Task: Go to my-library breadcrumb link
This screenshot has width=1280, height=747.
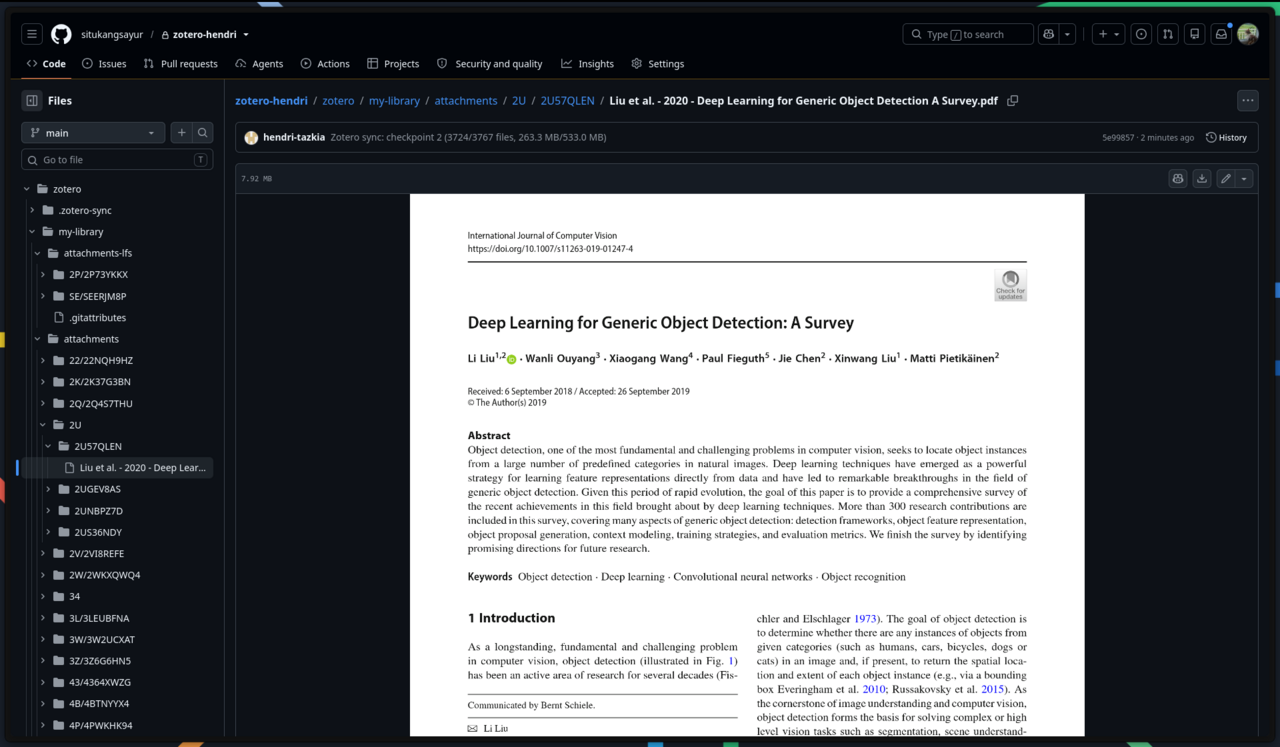Action: (x=392, y=101)
